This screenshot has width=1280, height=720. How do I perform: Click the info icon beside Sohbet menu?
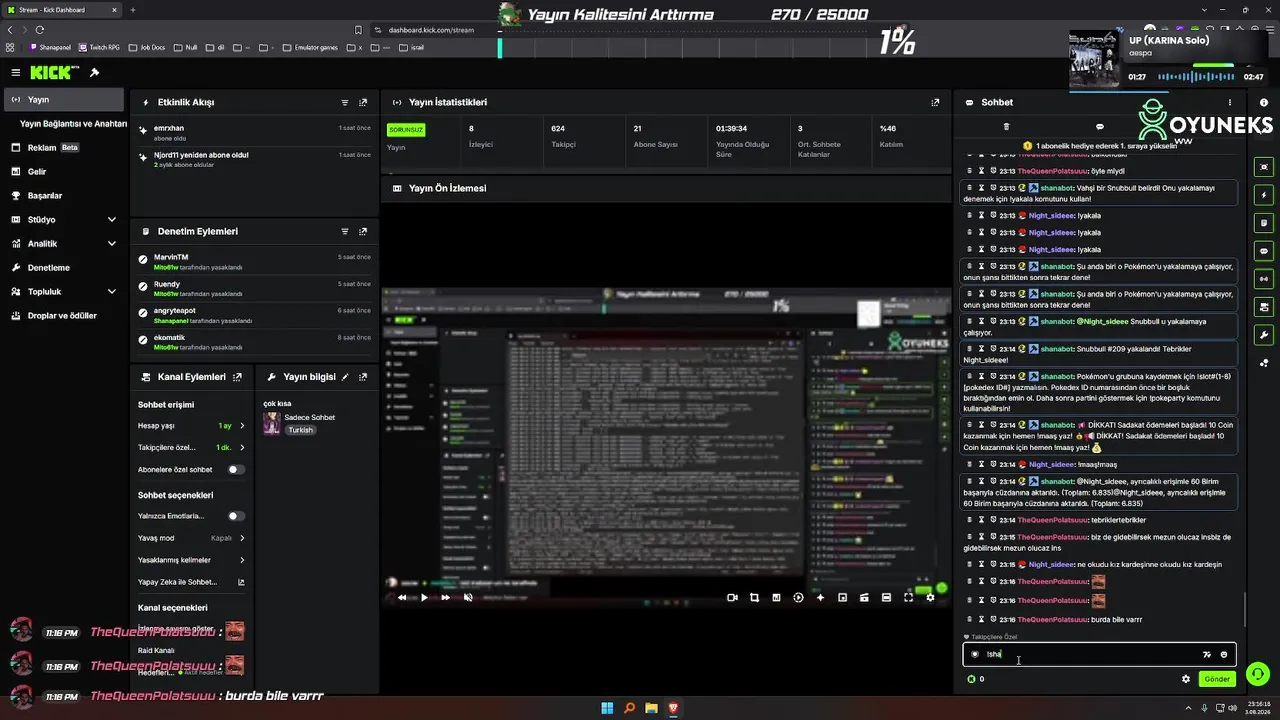[1264, 103]
